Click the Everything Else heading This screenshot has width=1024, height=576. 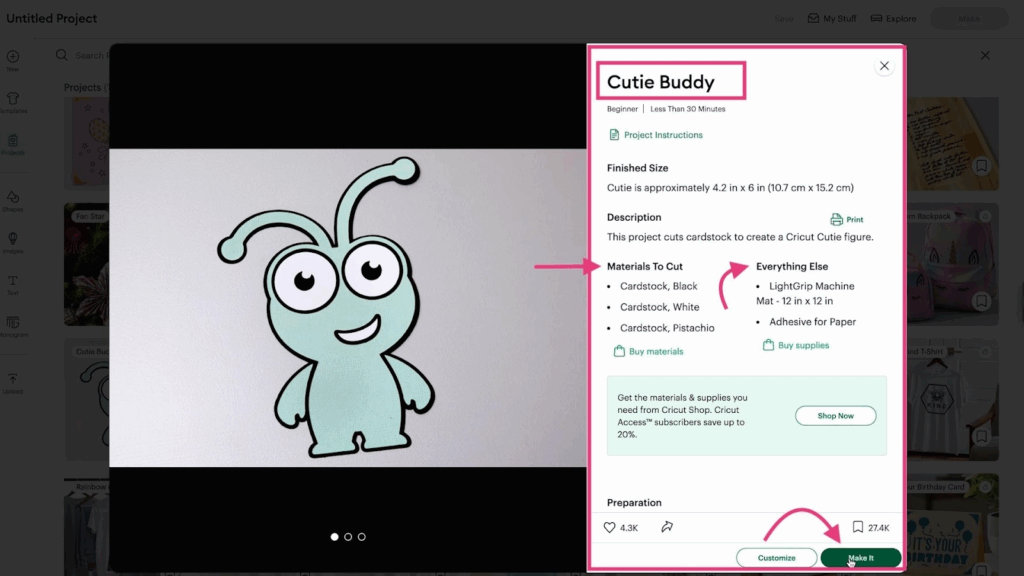click(x=792, y=266)
